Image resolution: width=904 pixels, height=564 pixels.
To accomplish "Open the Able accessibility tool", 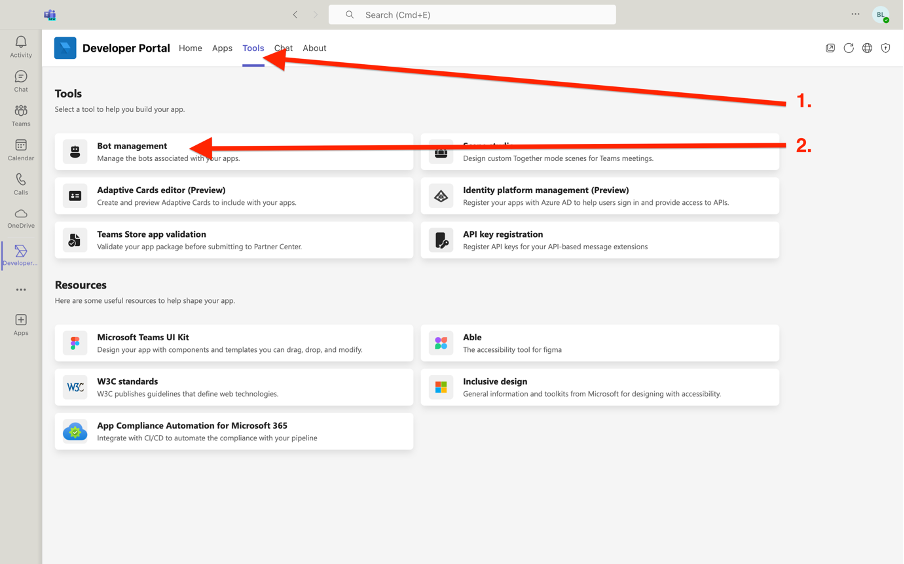I will (x=600, y=343).
